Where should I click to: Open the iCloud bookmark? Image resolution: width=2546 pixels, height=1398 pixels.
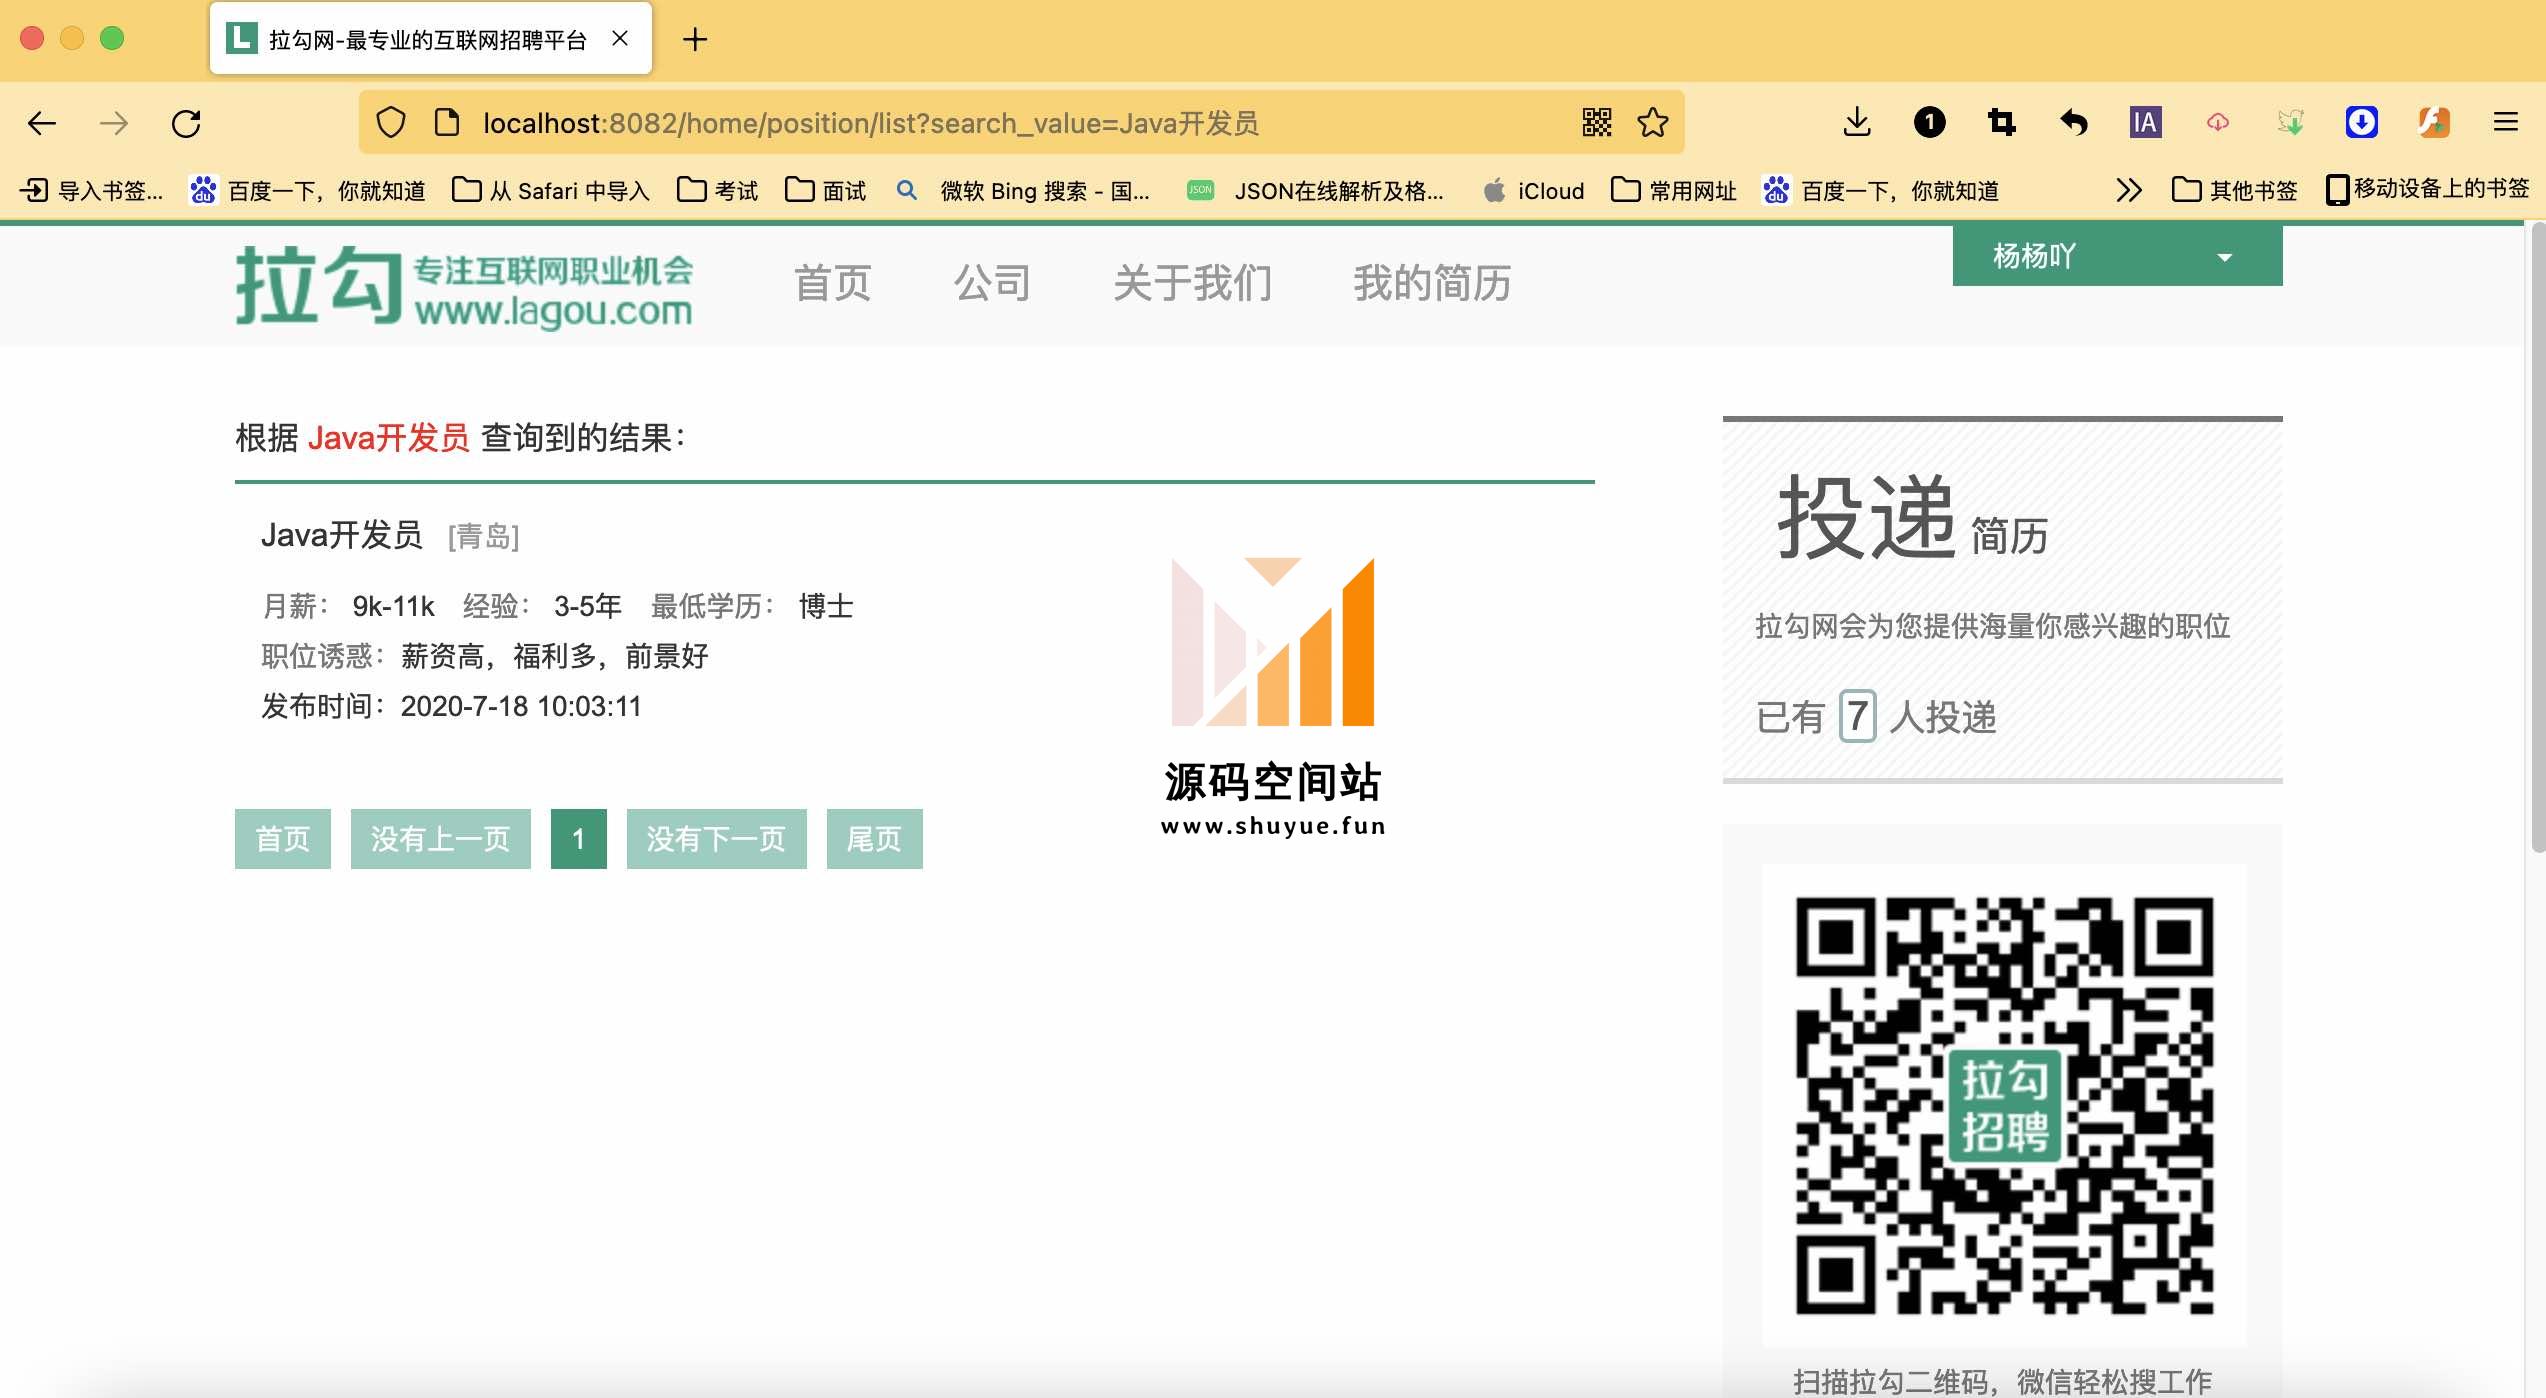1534,190
